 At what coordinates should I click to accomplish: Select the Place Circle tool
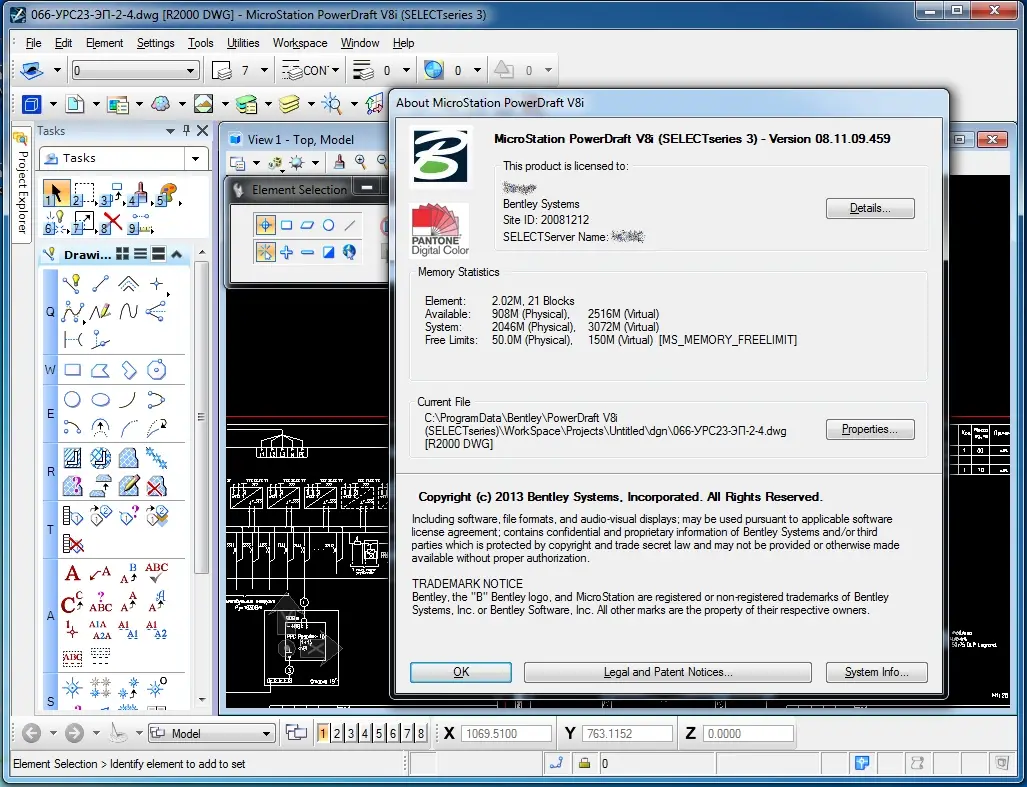pyautogui.click(x=72, y=399)
